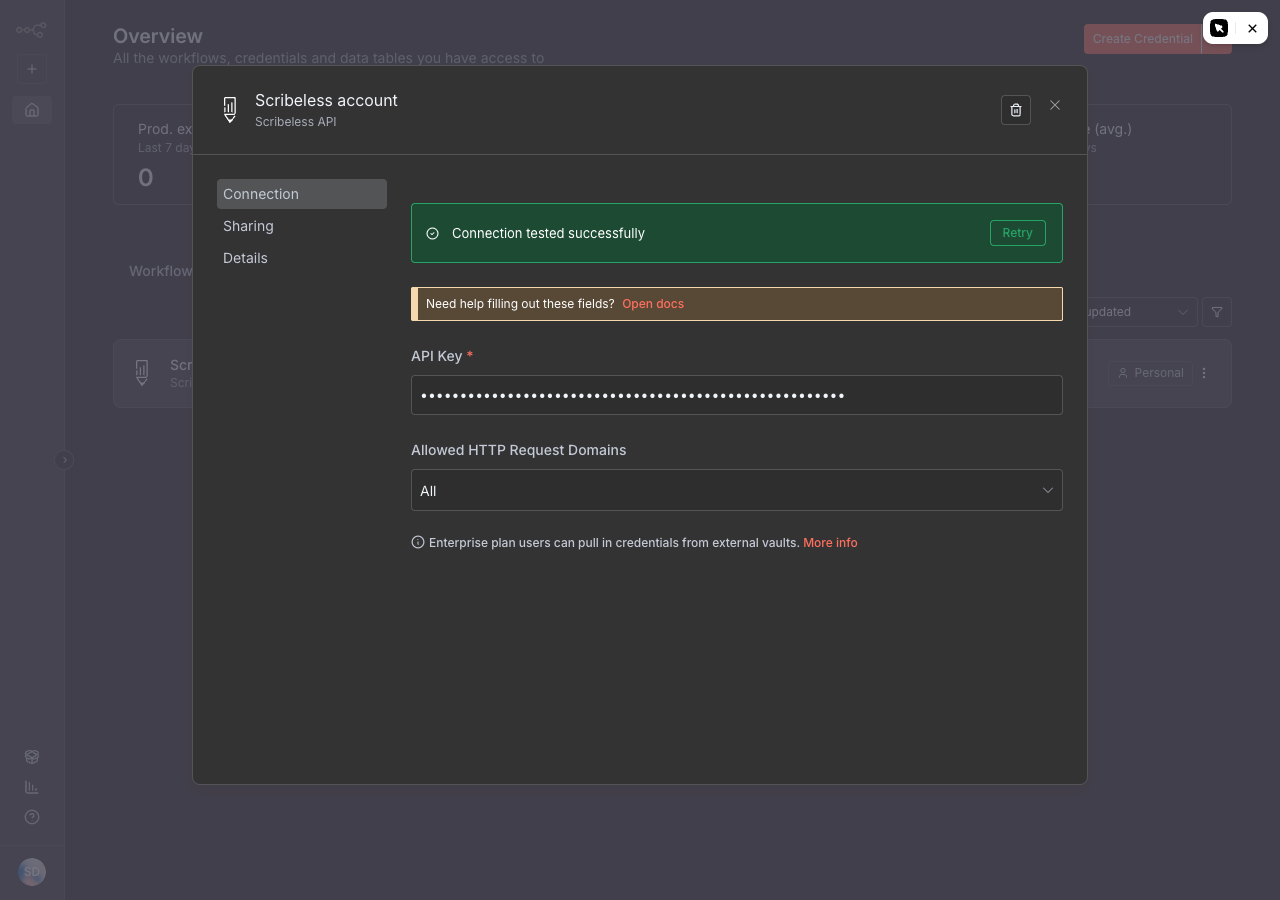Screen dimensions: 1280x900
Task: Follow the More info link
Action: [830, 543]
